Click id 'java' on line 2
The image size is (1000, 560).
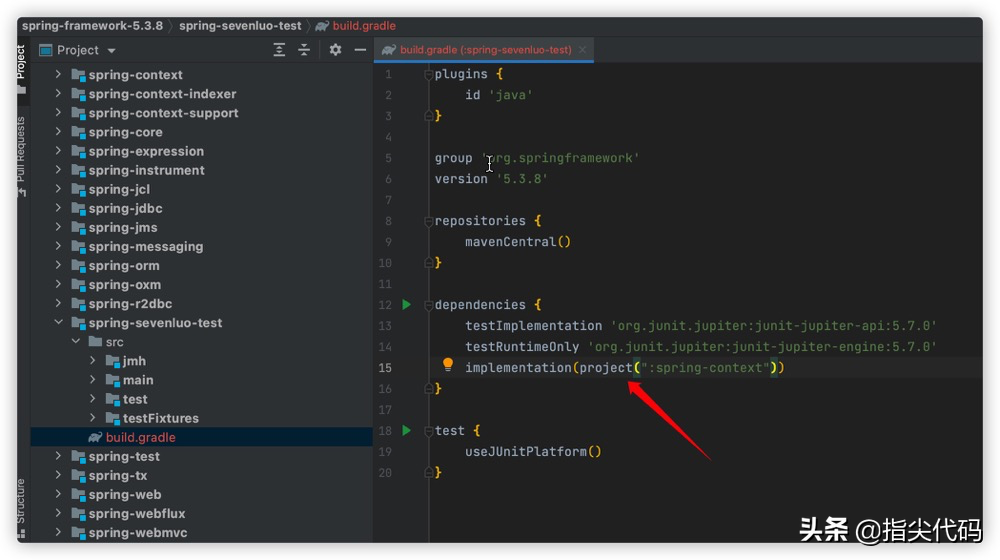click(499, 95)
